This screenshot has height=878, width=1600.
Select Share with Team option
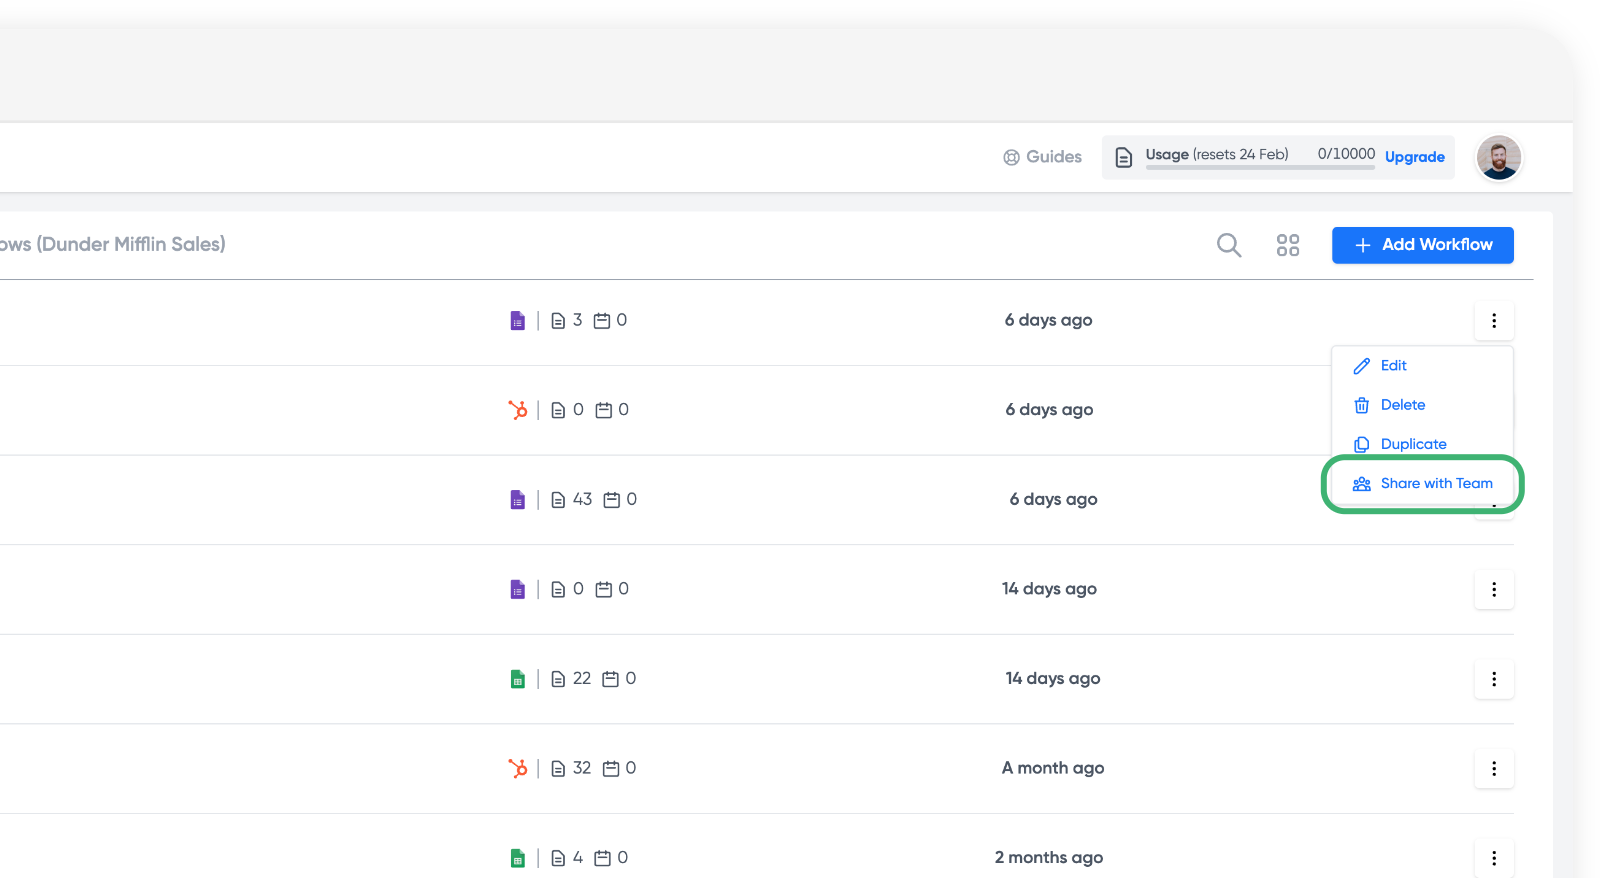[1435, 484]
